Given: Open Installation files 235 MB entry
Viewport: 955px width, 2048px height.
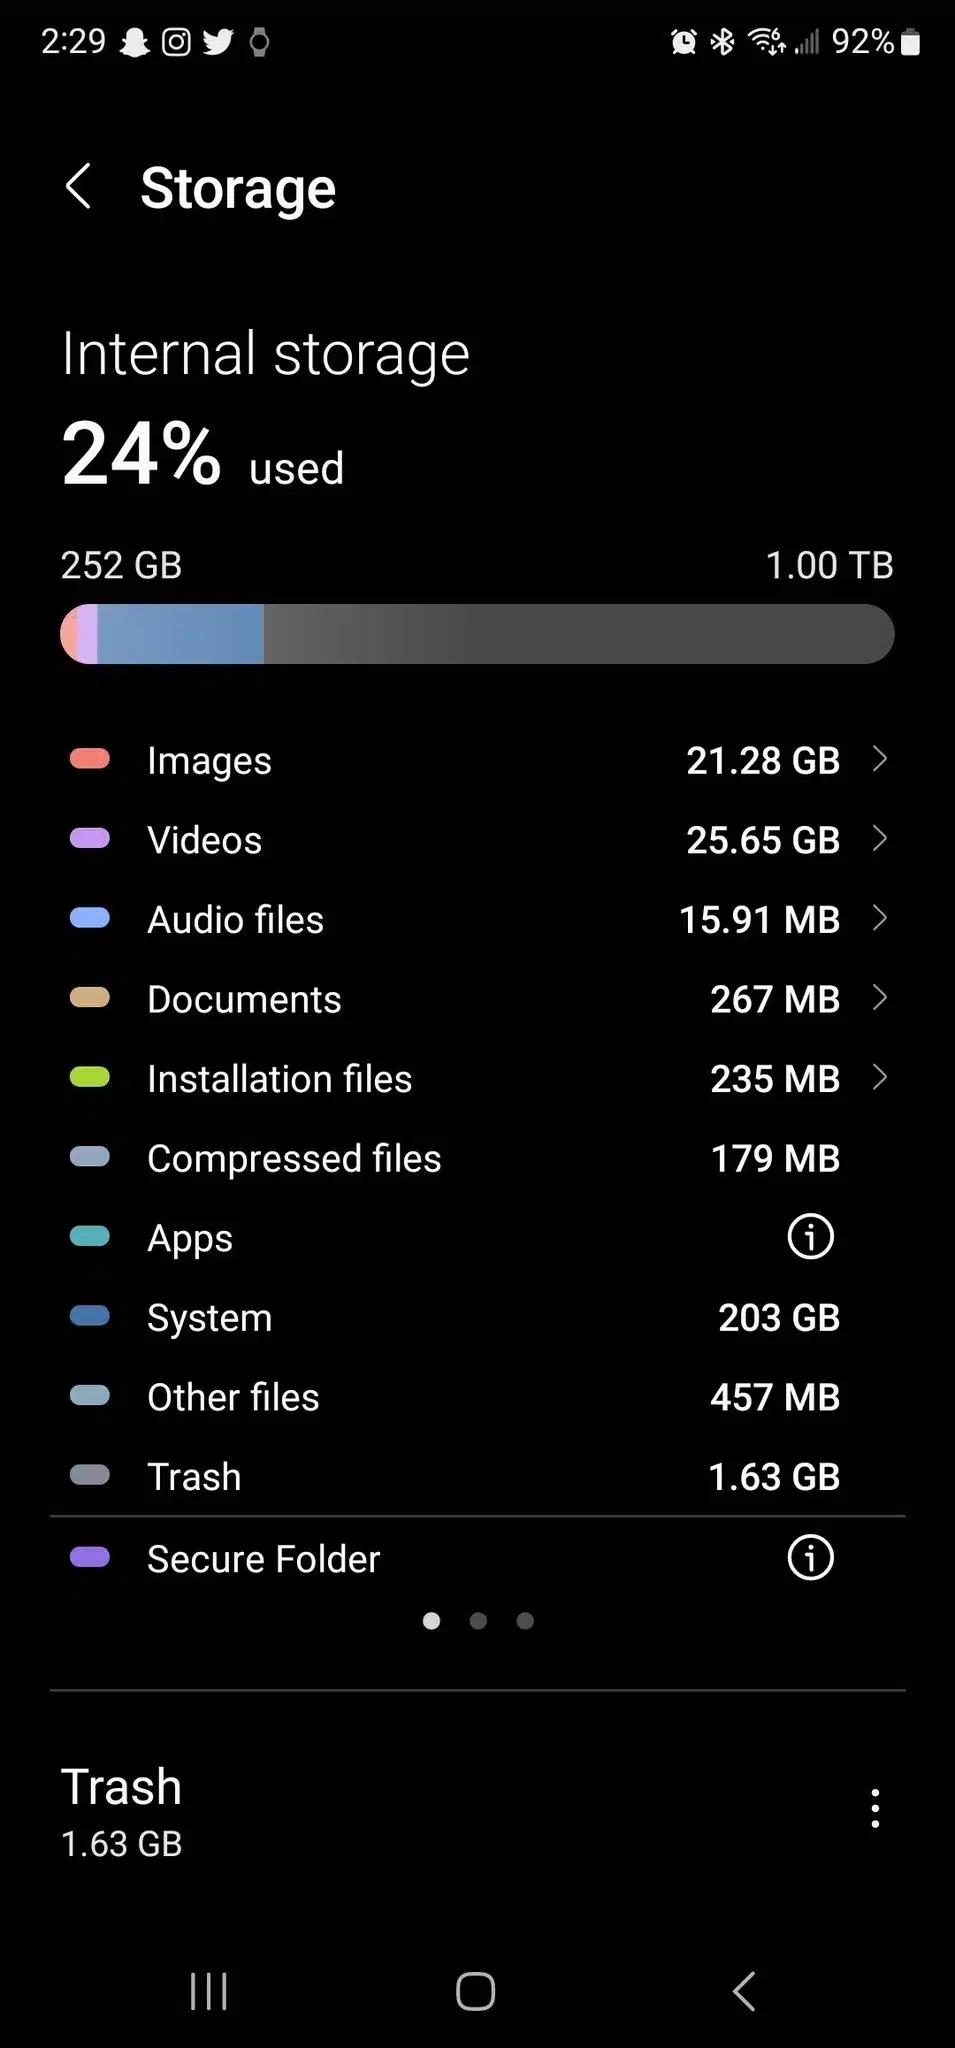Looking at the screenshot, I should (478, 1078).
